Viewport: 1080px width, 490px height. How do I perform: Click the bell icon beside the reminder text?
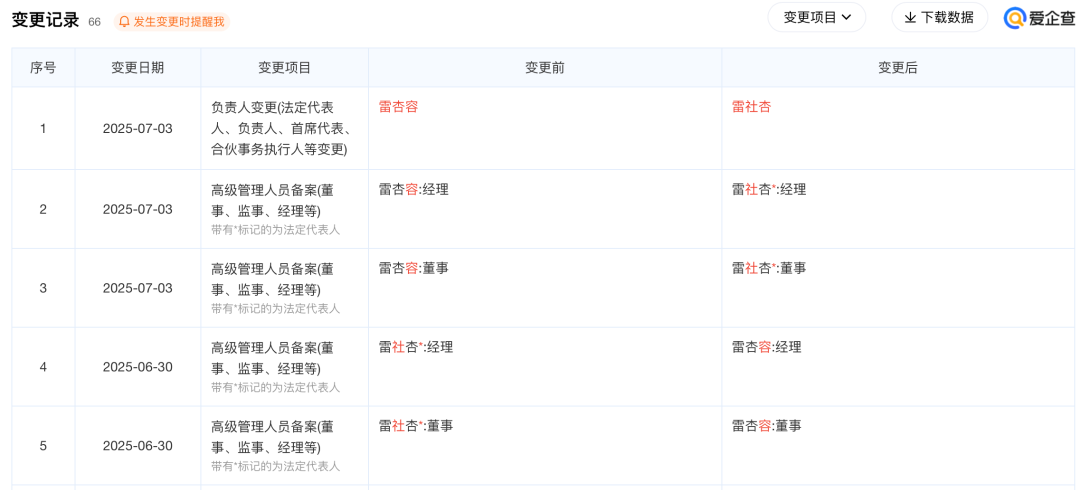point(124,21)
